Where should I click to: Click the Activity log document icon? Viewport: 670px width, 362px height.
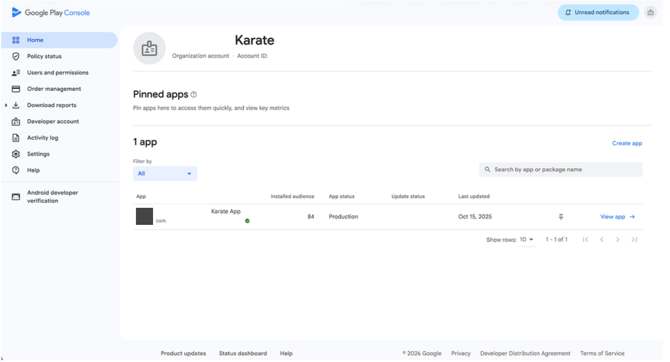[x=16, y=138]
